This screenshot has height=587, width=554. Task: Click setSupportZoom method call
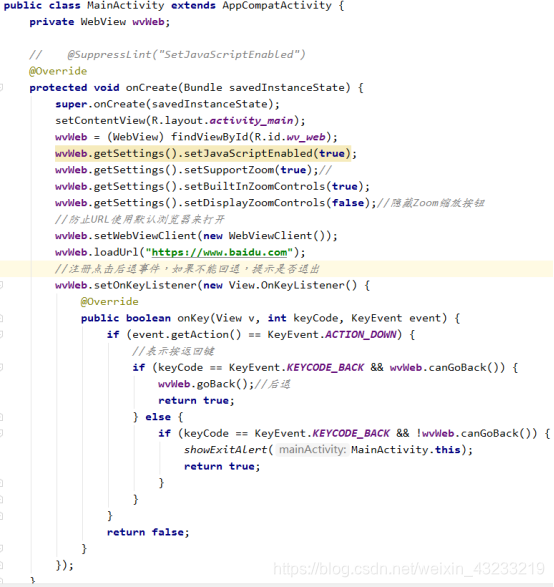[229, 170]
